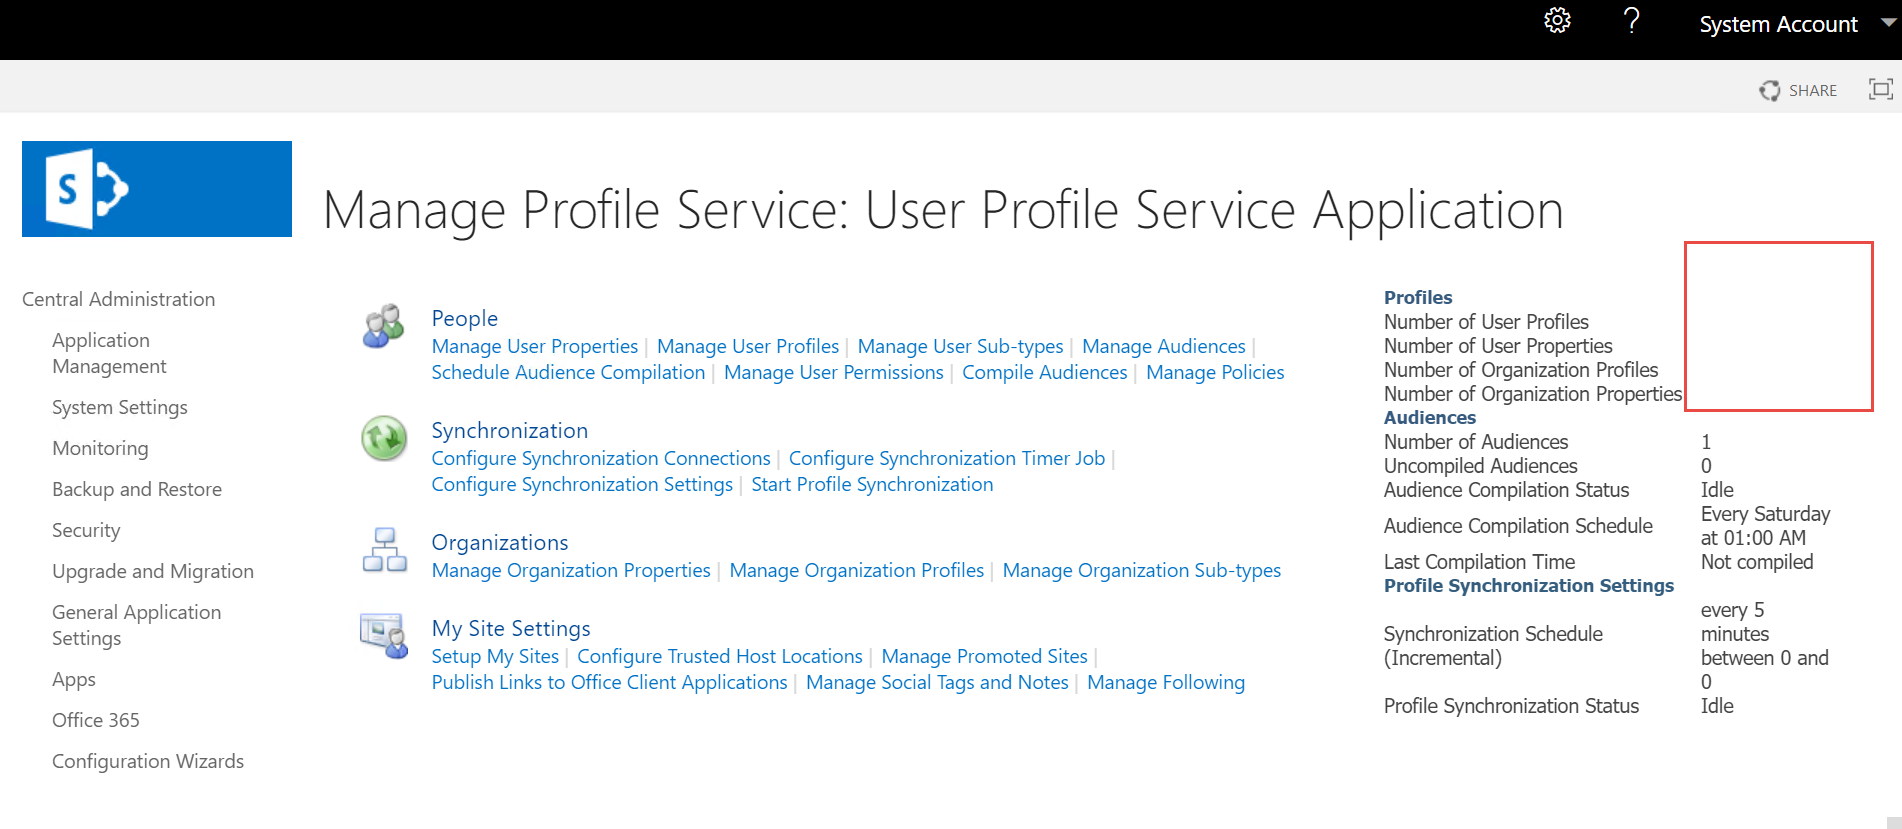The image size is (1902, 829).
Task: Open the Monitoring section
Action: click(100, 448)
